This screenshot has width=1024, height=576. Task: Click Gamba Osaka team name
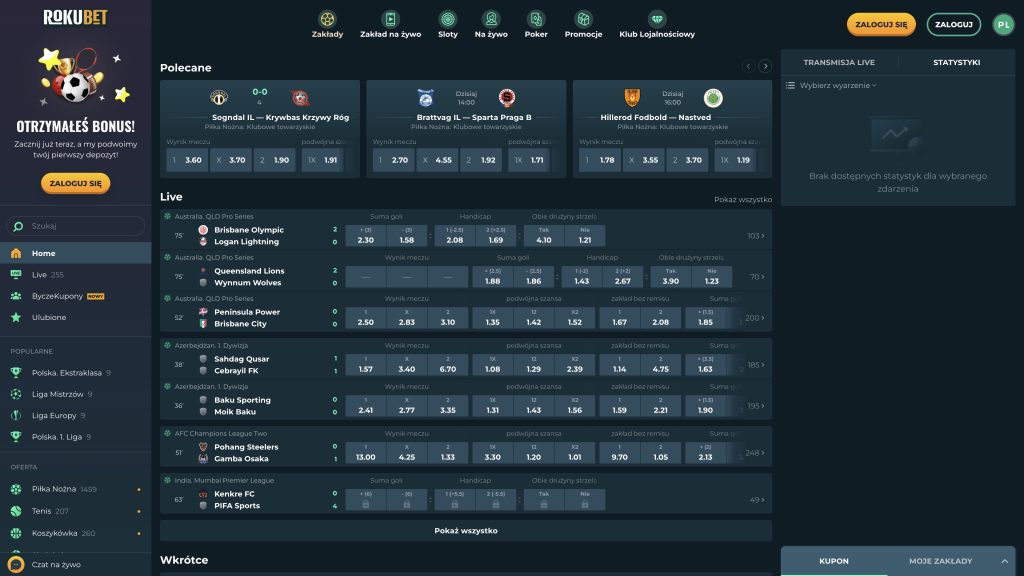(241, 459)
